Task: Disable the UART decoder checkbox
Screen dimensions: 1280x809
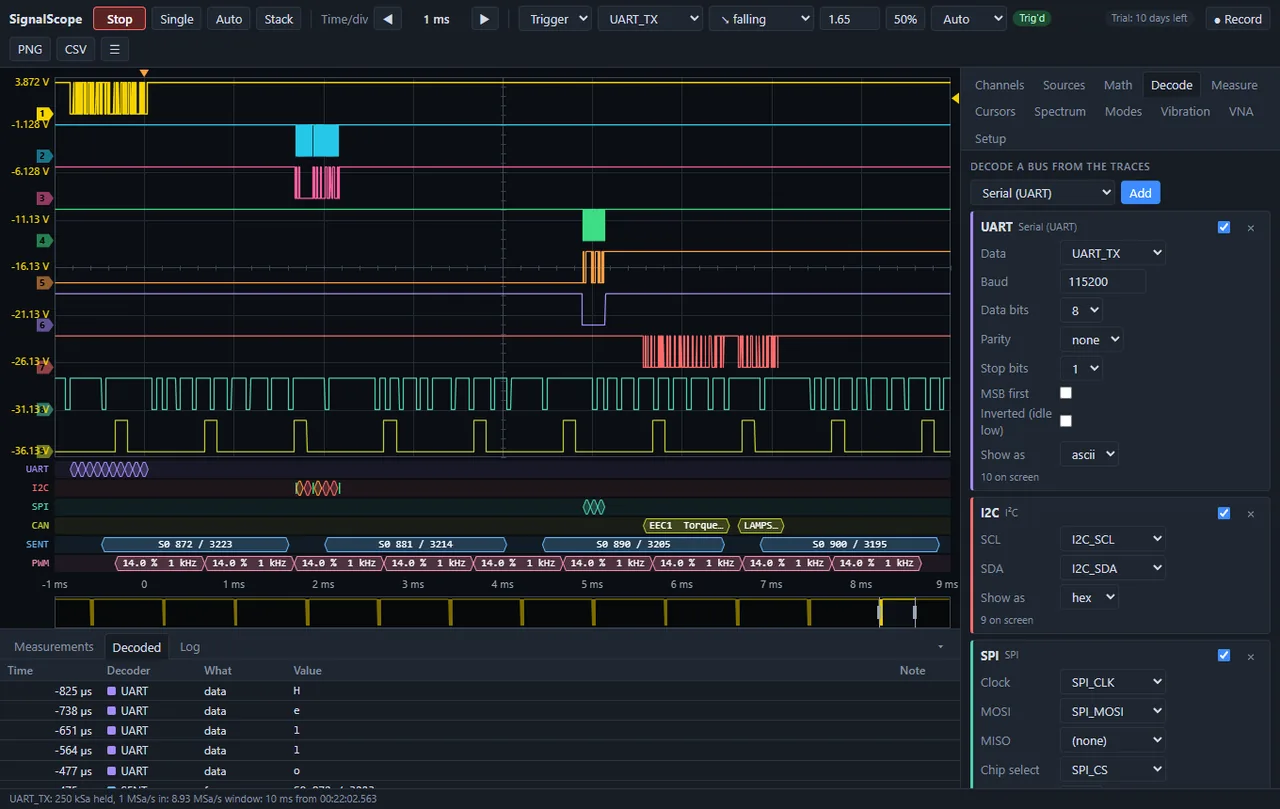Action: (x=1223, y=227)
